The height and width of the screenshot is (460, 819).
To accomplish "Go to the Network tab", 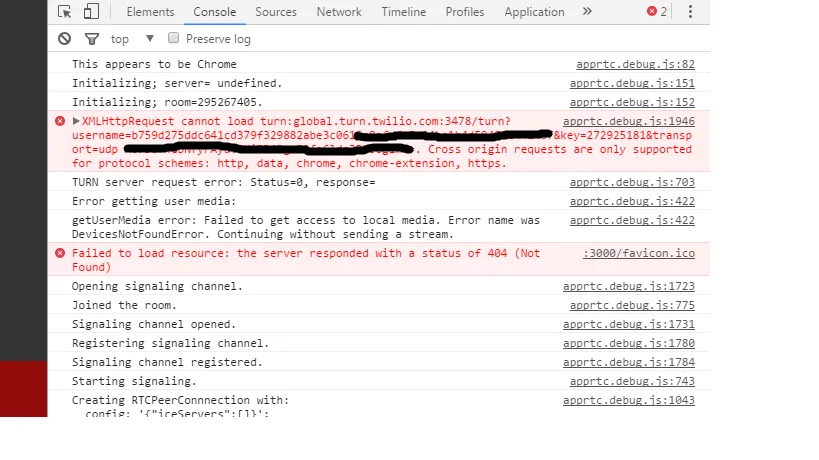I will pos(339,11).
